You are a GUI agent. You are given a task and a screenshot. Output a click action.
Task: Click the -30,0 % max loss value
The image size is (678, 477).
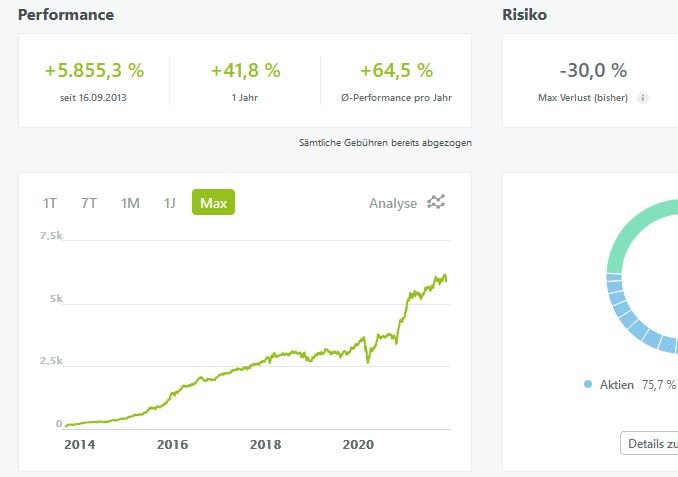[x=593, y=71]
